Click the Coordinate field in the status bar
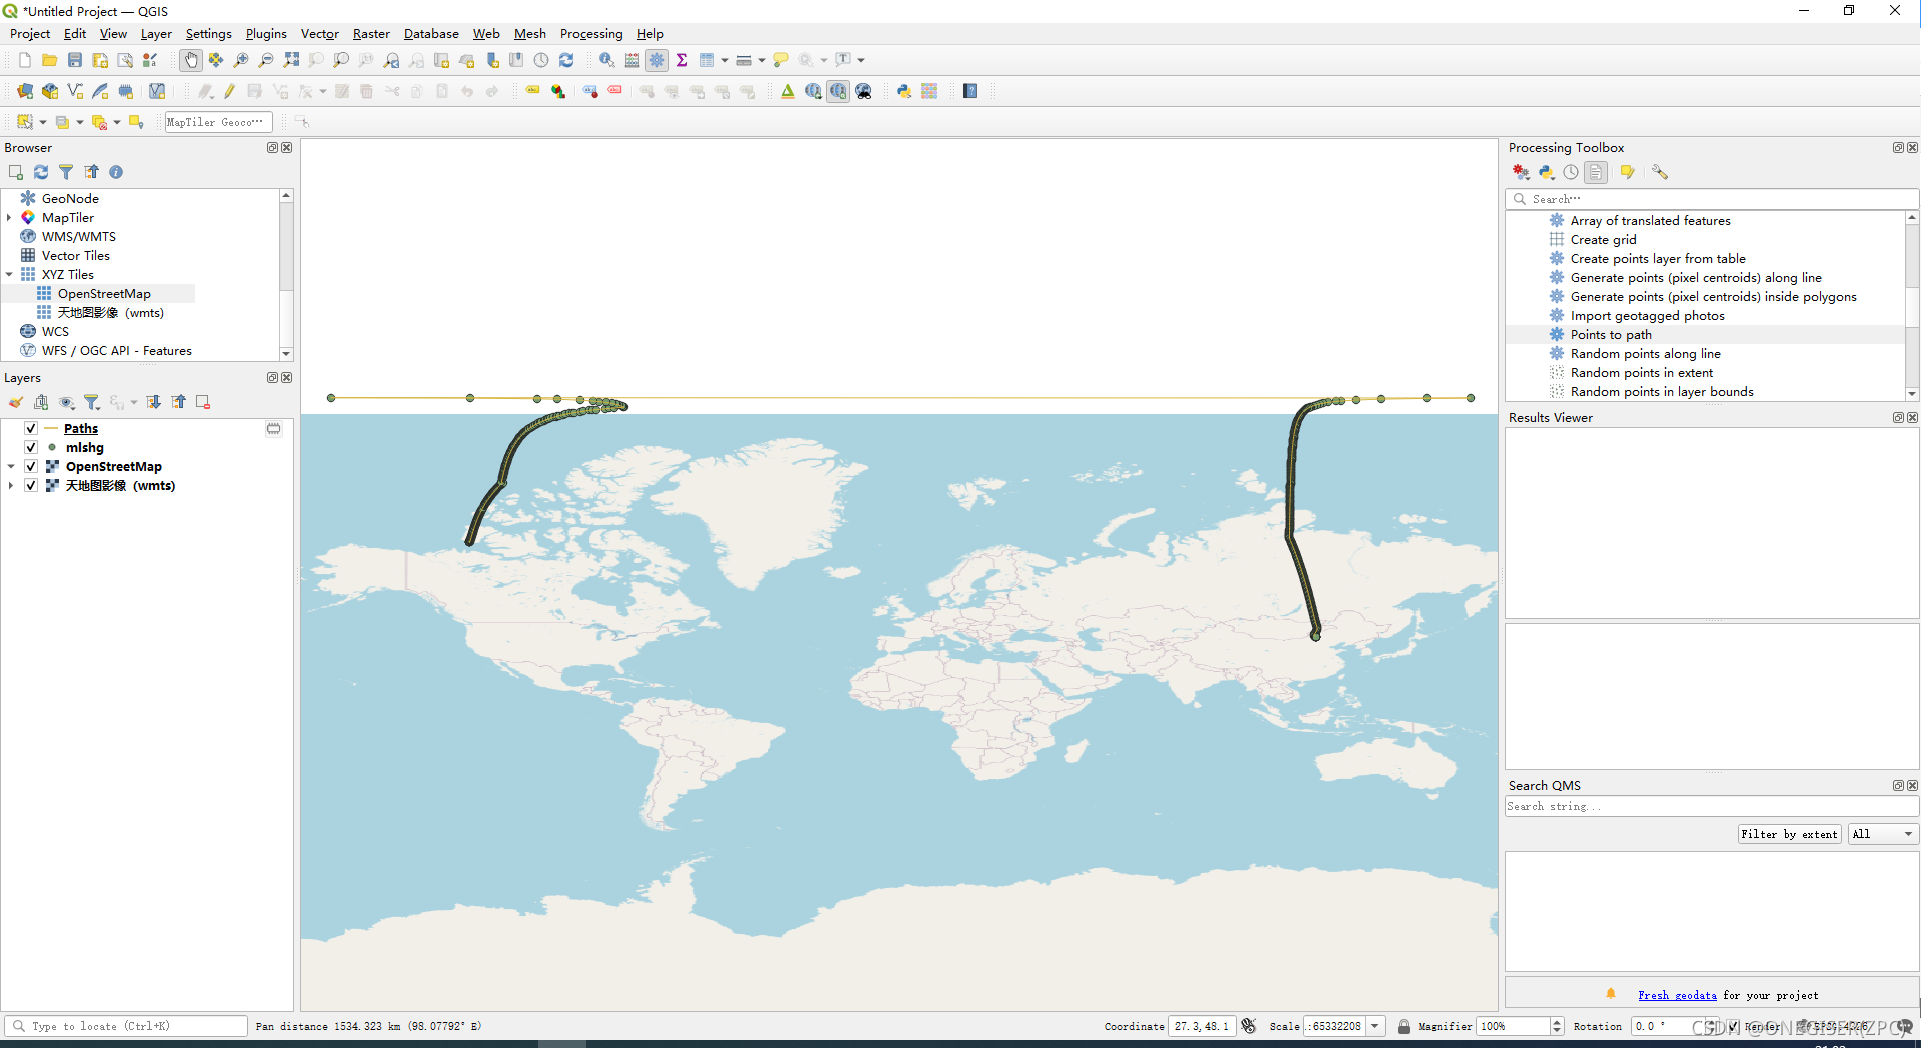The width and height of the screenshot is (1921, 1048). (1202, 1026)
